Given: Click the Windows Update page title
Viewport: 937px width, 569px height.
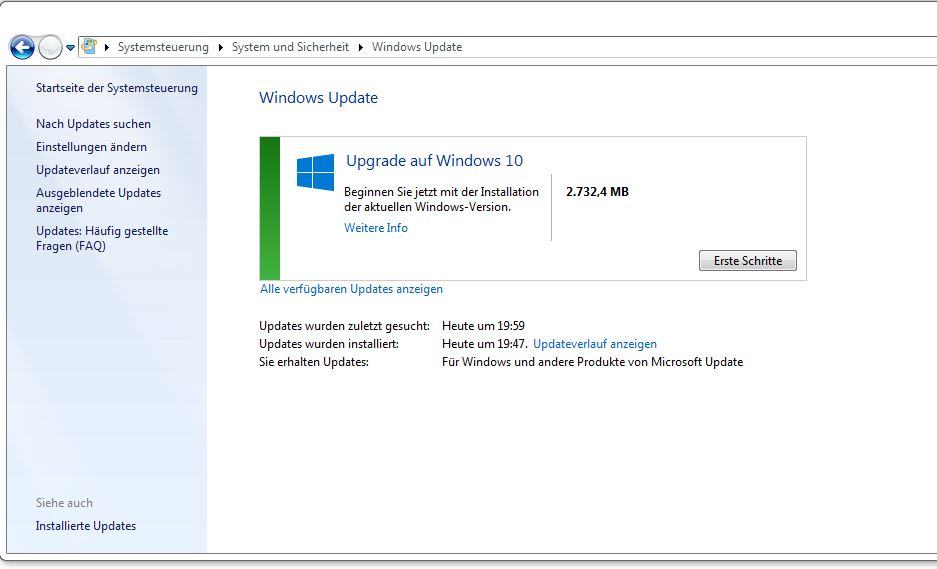Looking at the screenshot, I should click(319, 97).
